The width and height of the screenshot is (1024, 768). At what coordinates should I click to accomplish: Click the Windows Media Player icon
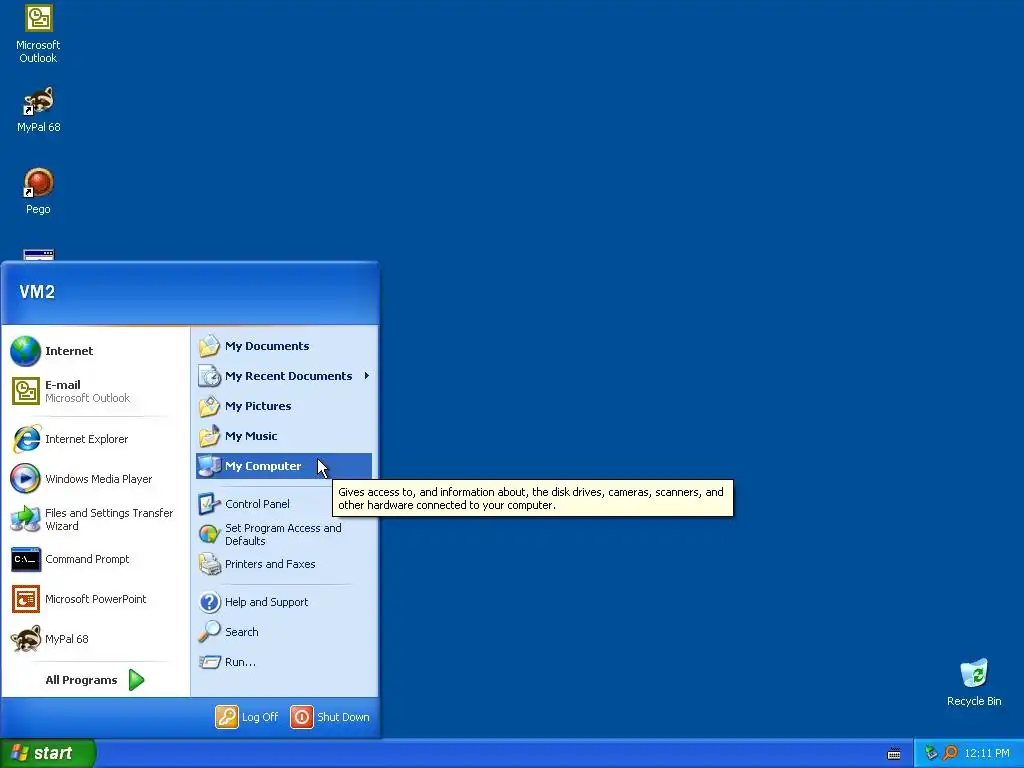pyautogui.click(x=25, y=479)
